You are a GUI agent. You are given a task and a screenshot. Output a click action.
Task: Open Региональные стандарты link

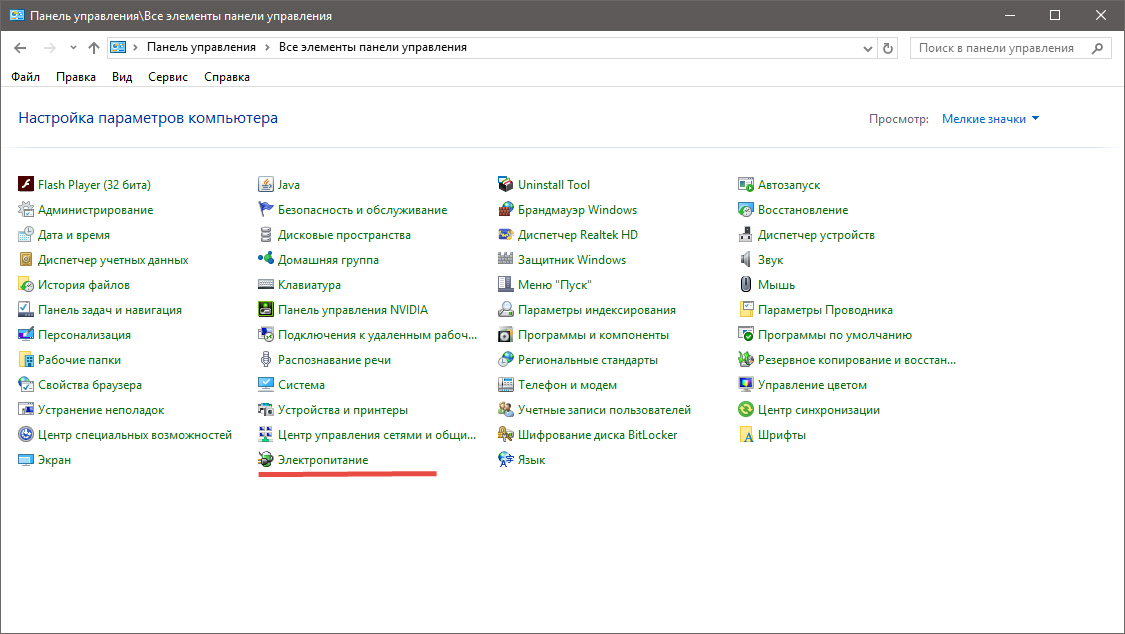(x=588, y=360)
